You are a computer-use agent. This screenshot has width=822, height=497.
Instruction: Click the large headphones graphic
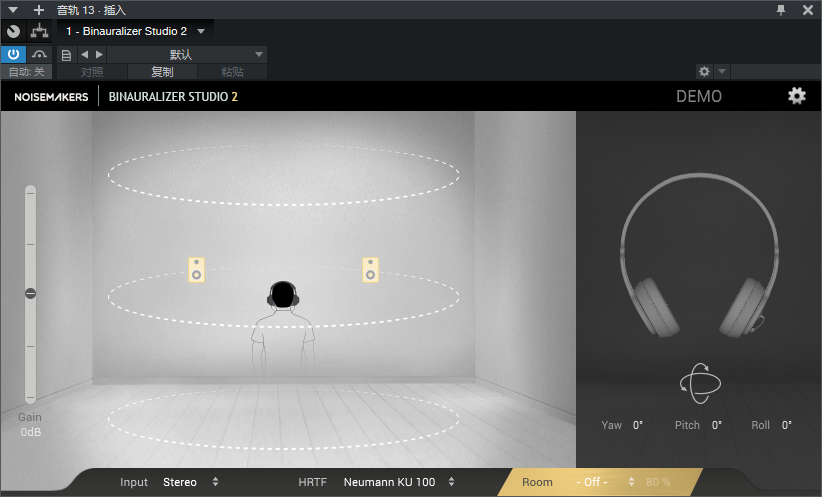(x=699, y=254)
